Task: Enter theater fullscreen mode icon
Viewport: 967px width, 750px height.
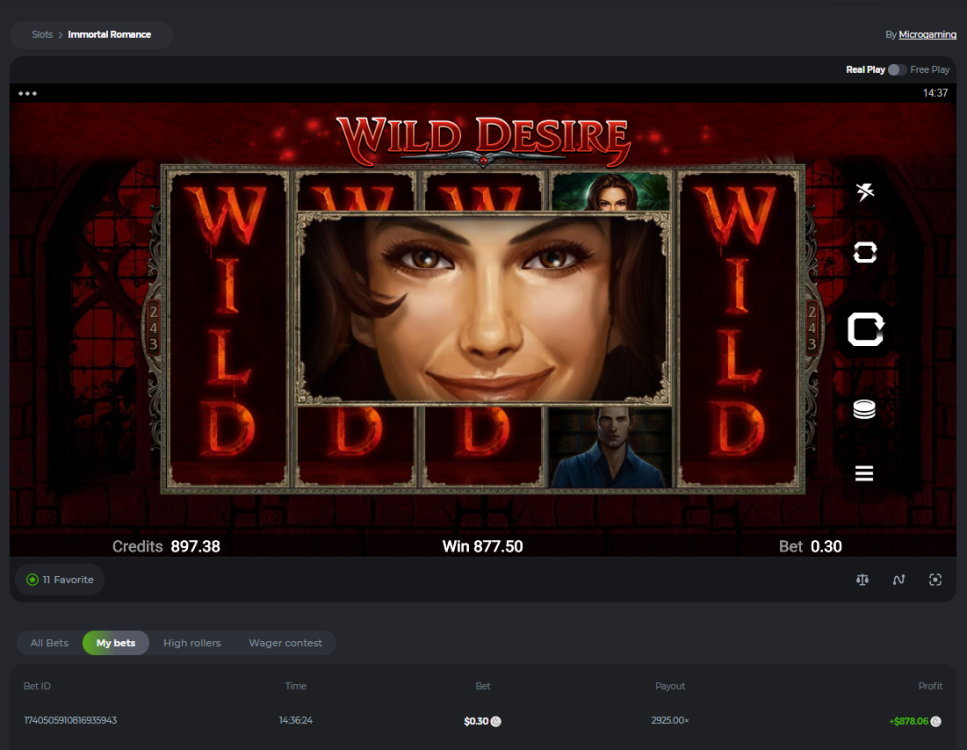Action: click(x=935, y=580)
